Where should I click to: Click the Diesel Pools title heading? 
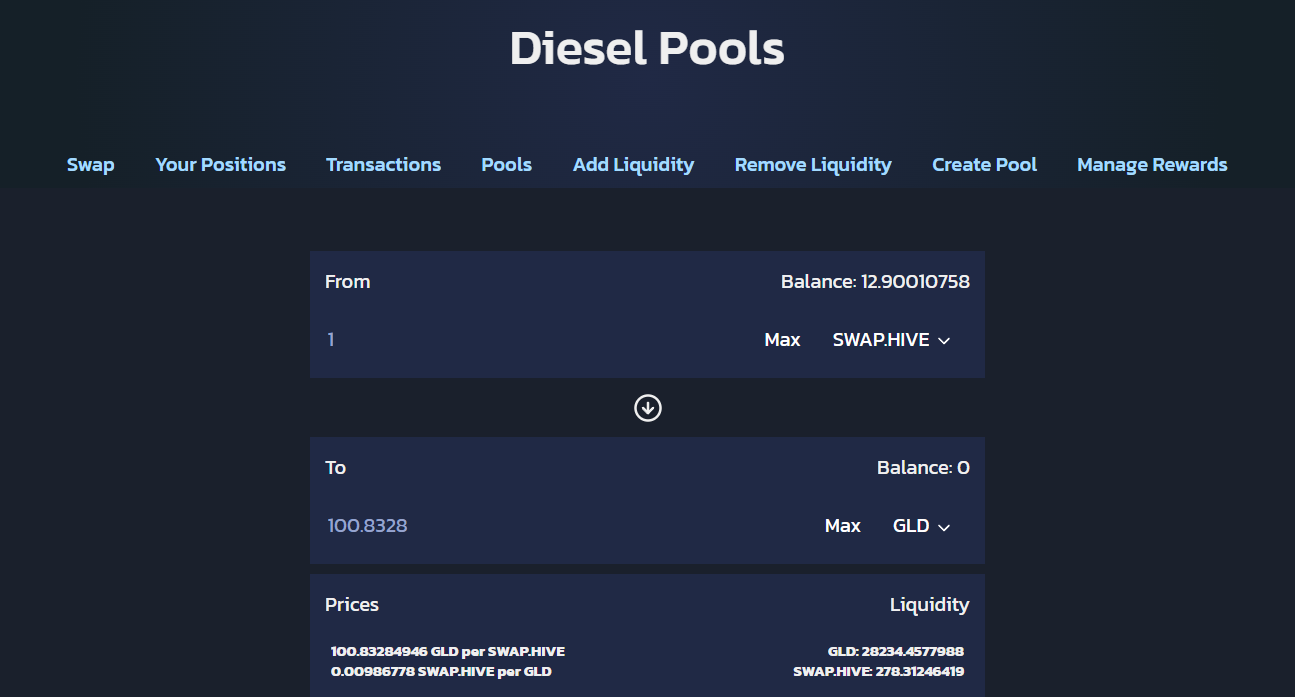[x=647, y=48]
